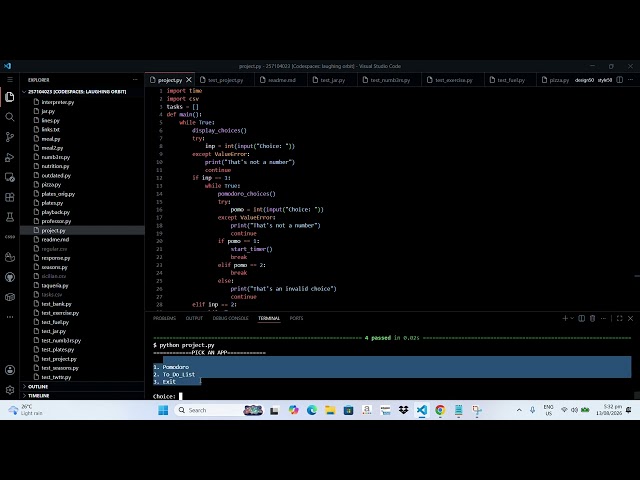Close the terminal panel

pos(631,318)
